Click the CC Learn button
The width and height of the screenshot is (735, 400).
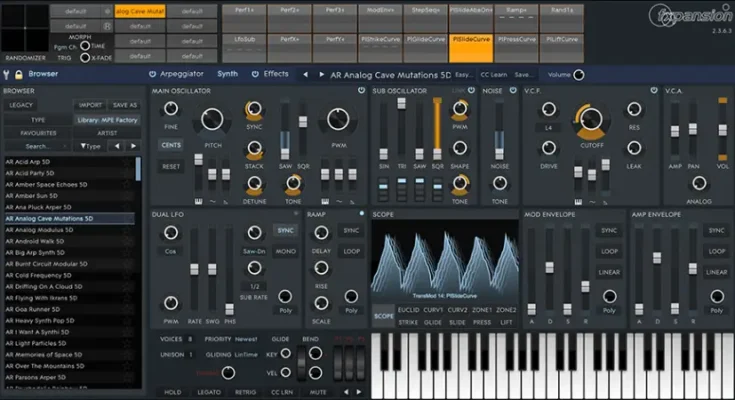(493, 75)
